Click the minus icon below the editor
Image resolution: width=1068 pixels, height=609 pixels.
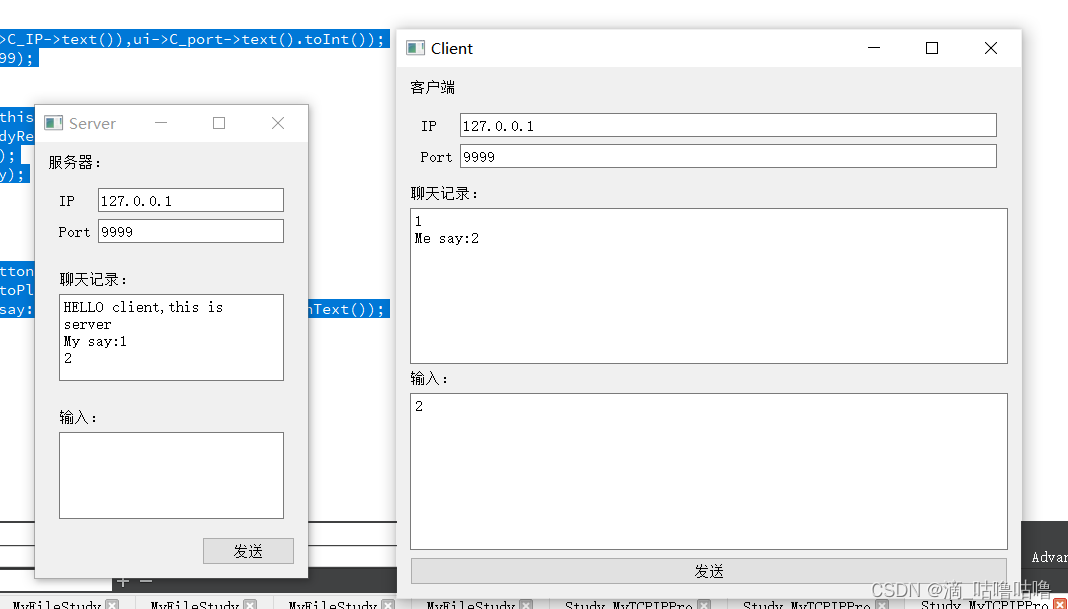click(146, 581)
